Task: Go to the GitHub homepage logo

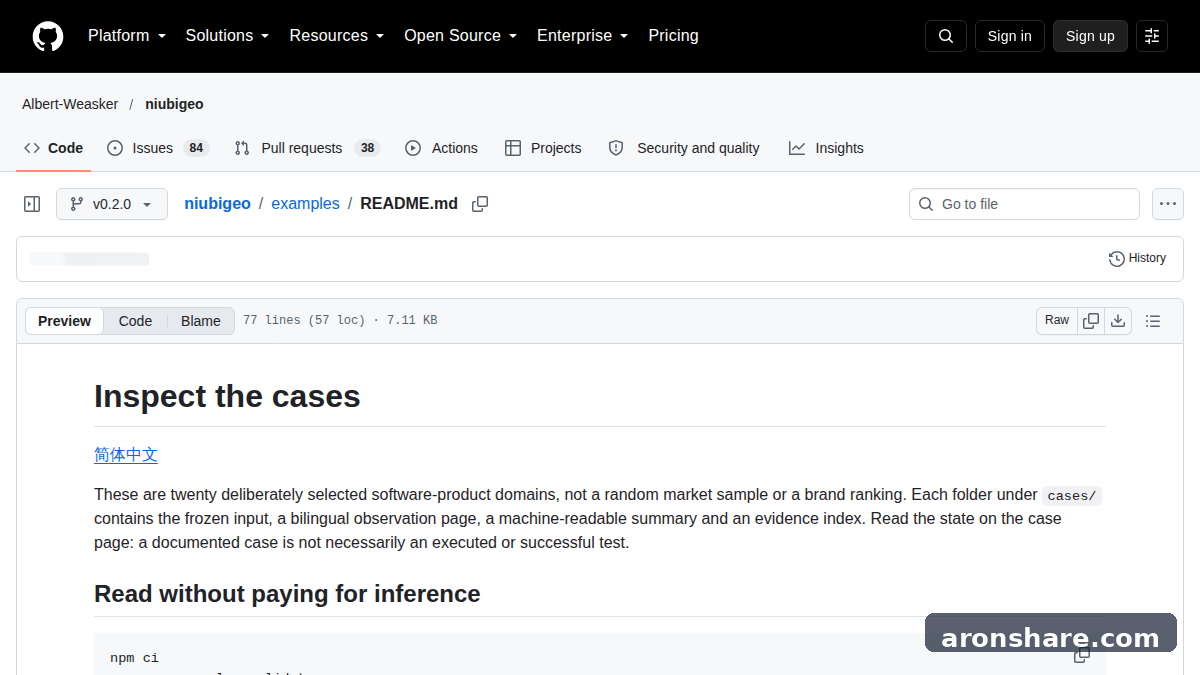Action: point(48,36)
